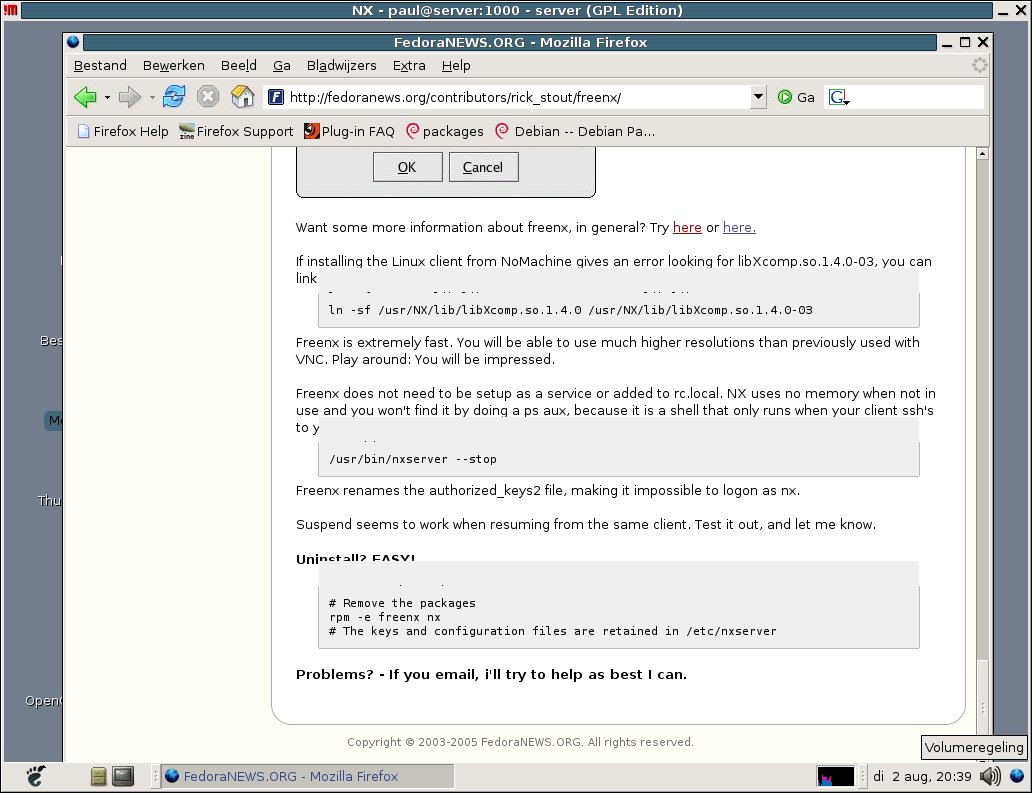
Task: Click the greyed Stop loading icon
Action: click(x=208, y=97)
